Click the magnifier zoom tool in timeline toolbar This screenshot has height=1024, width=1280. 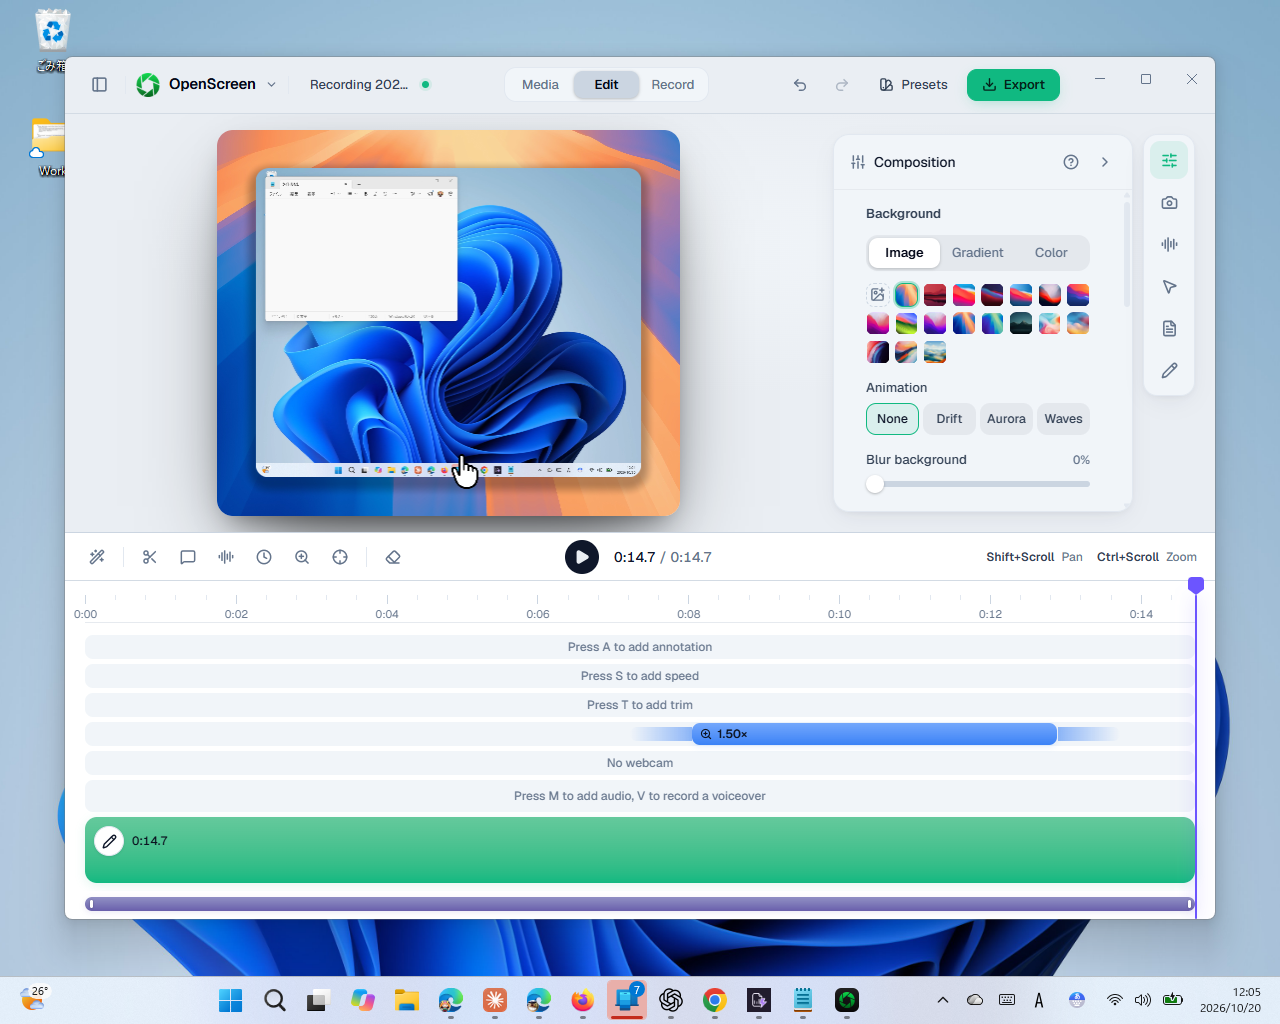302,557
